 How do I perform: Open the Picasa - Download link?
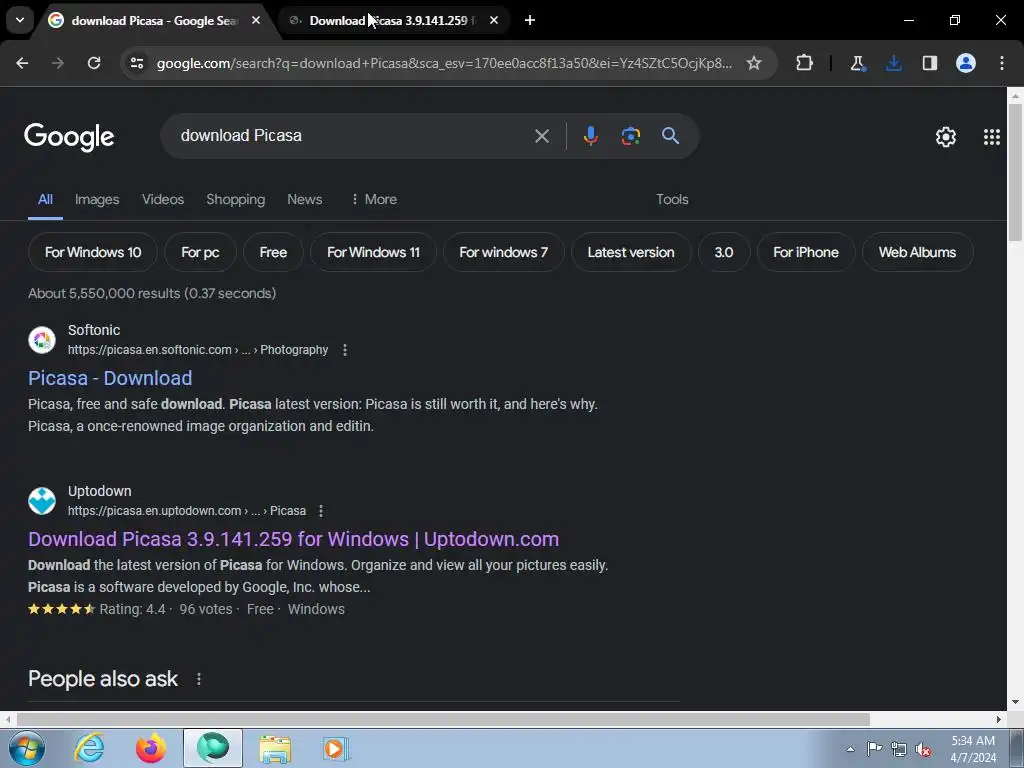[x=110, y=378]
